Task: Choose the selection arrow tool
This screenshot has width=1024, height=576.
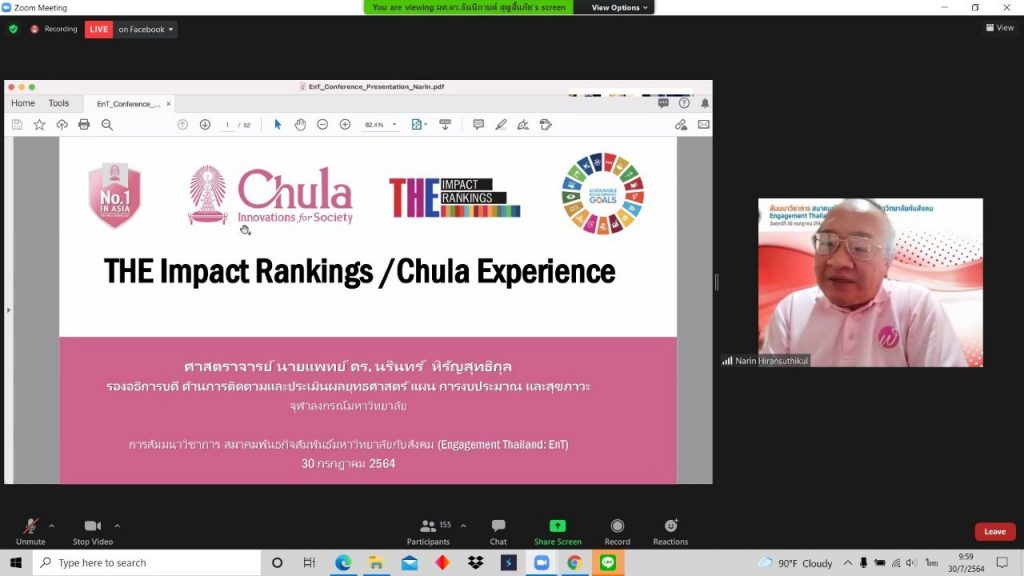Action: [278, 125]
